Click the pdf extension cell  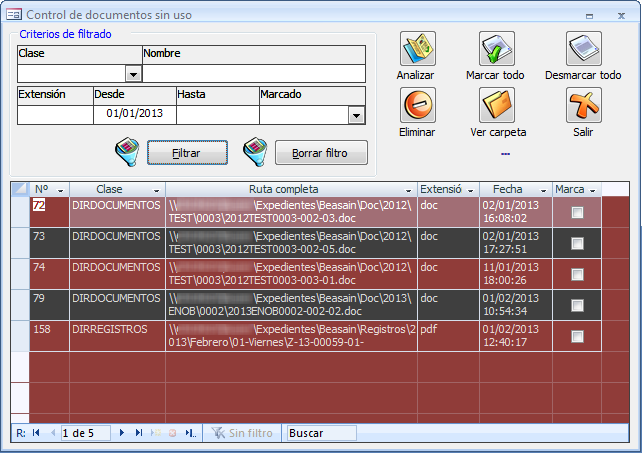tap(448, 336)
